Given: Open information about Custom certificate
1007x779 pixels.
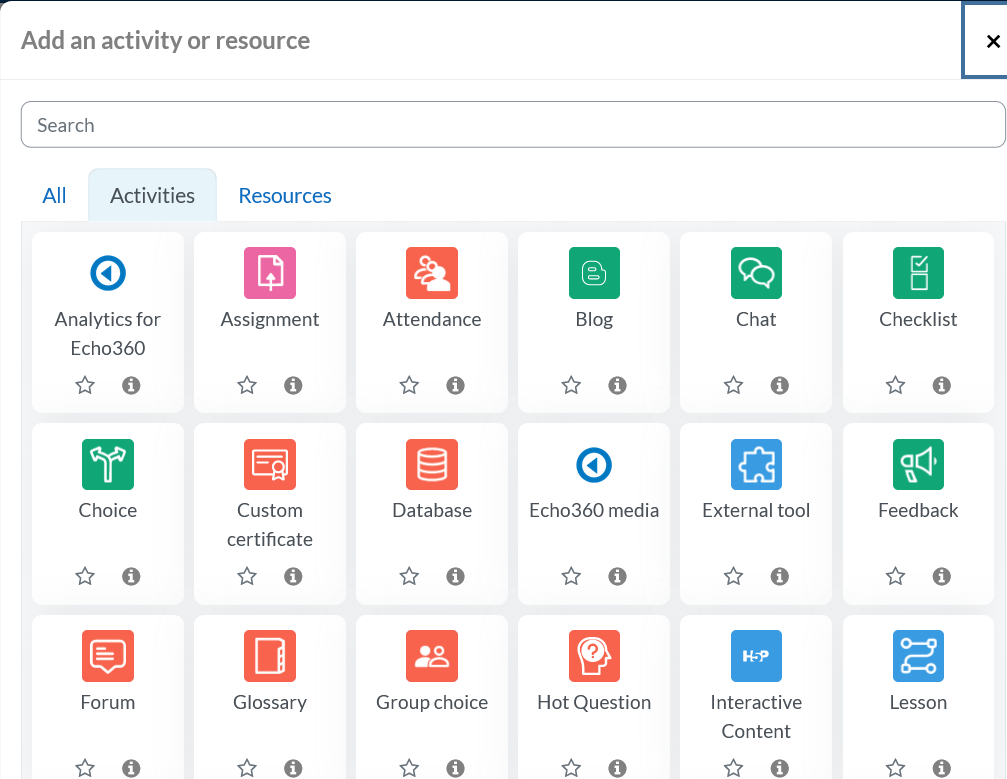Looking at the screenshot, I should [x=293, y=576].
